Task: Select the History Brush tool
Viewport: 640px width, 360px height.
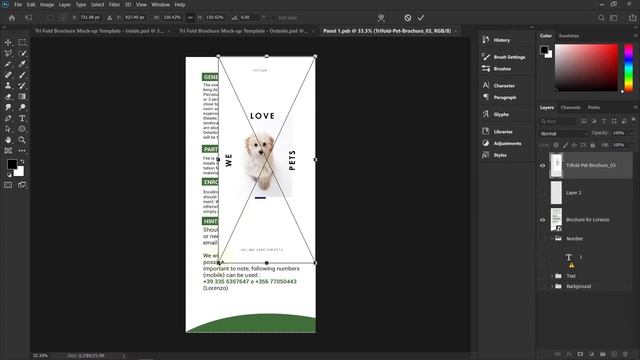Action: (x=22, y=85)
